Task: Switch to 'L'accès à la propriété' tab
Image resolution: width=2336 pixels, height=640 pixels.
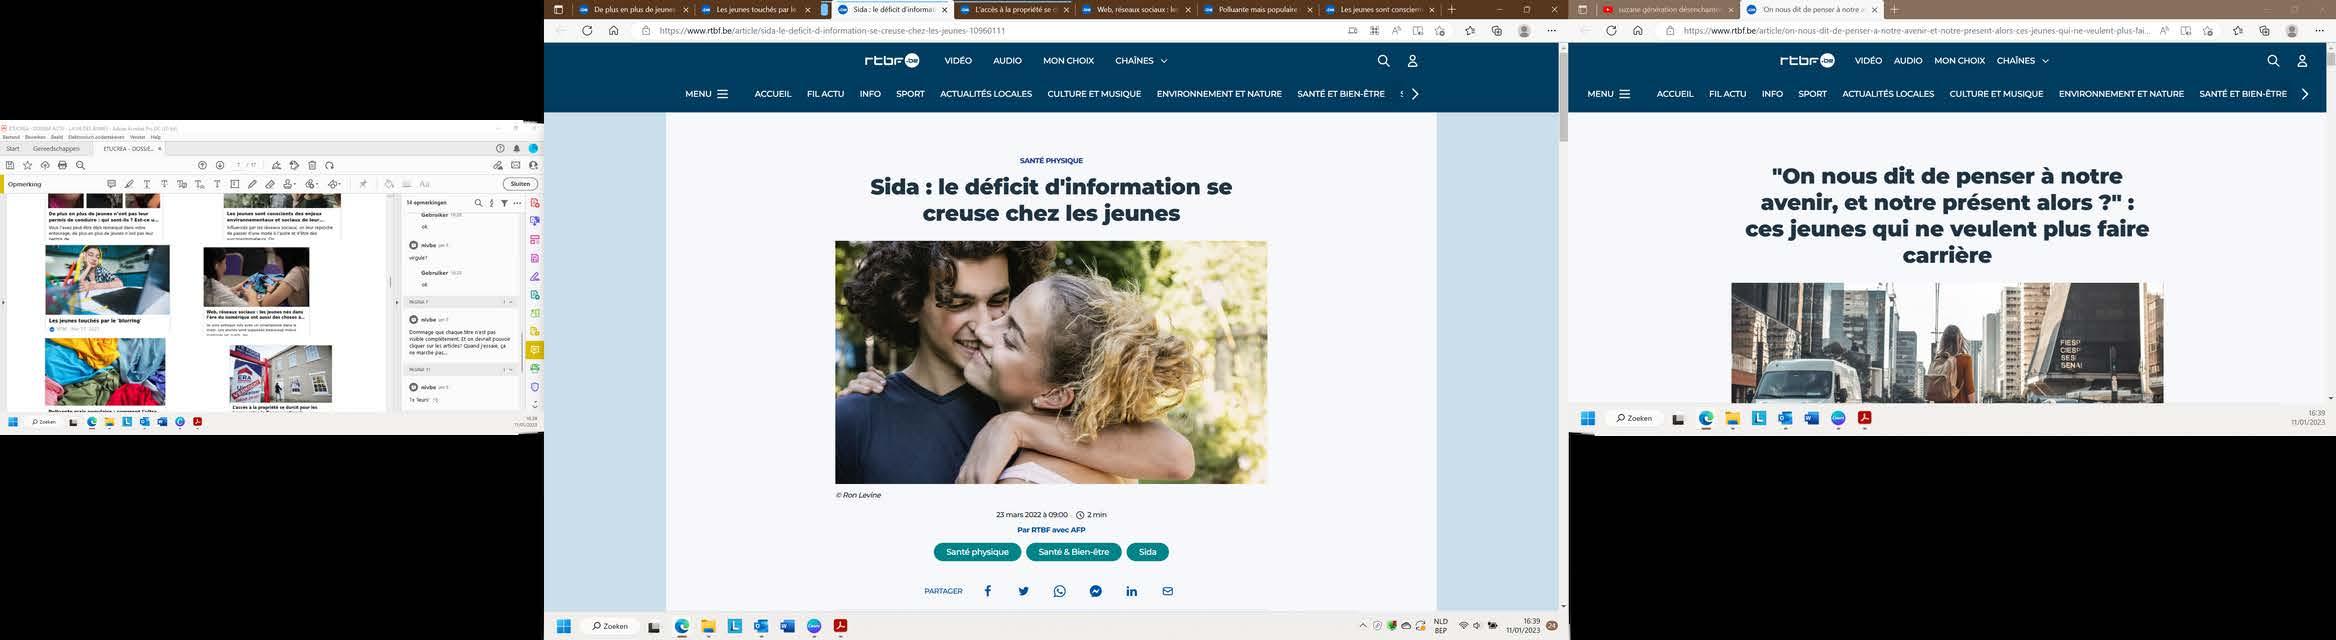Action: [1013, 9]
